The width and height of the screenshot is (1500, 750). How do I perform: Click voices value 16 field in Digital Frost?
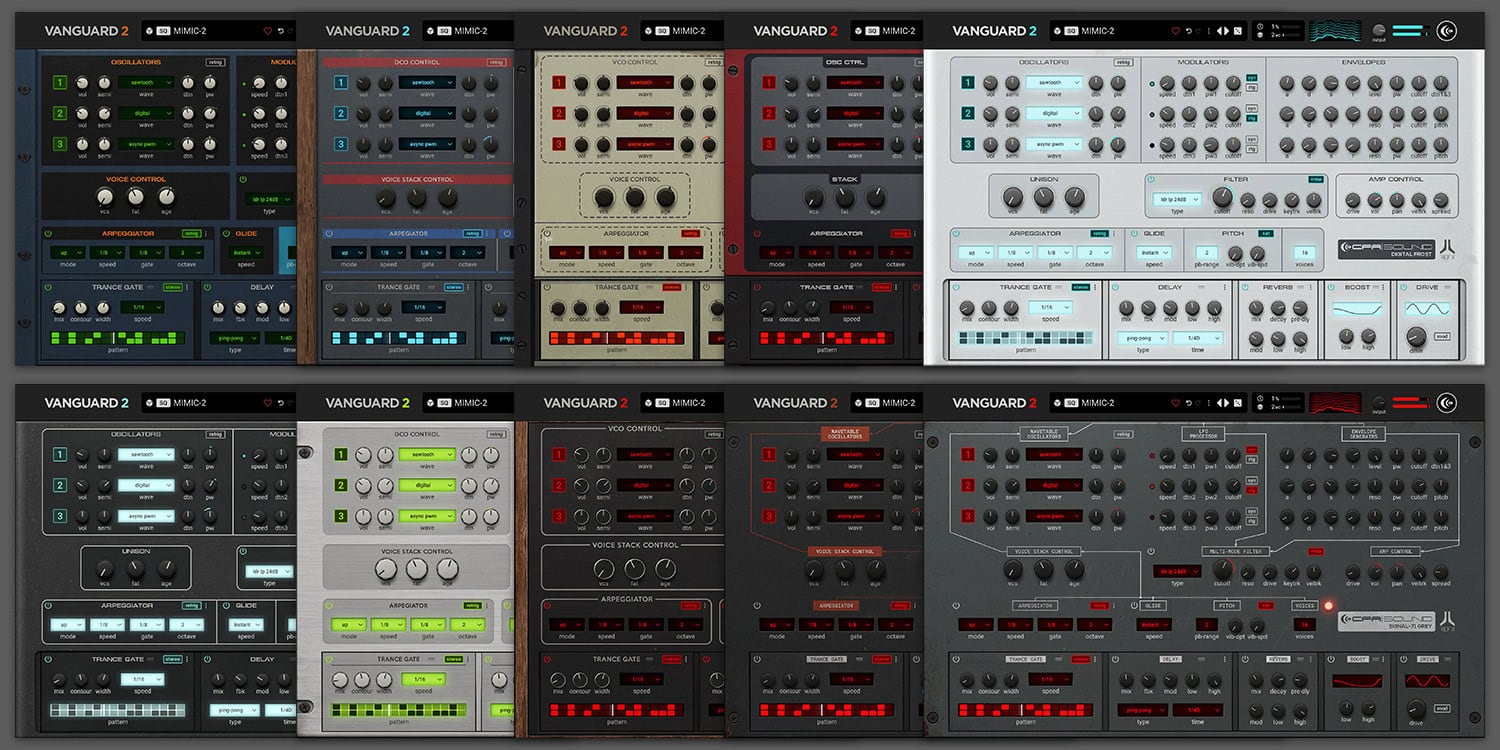tap(1304, 253)
